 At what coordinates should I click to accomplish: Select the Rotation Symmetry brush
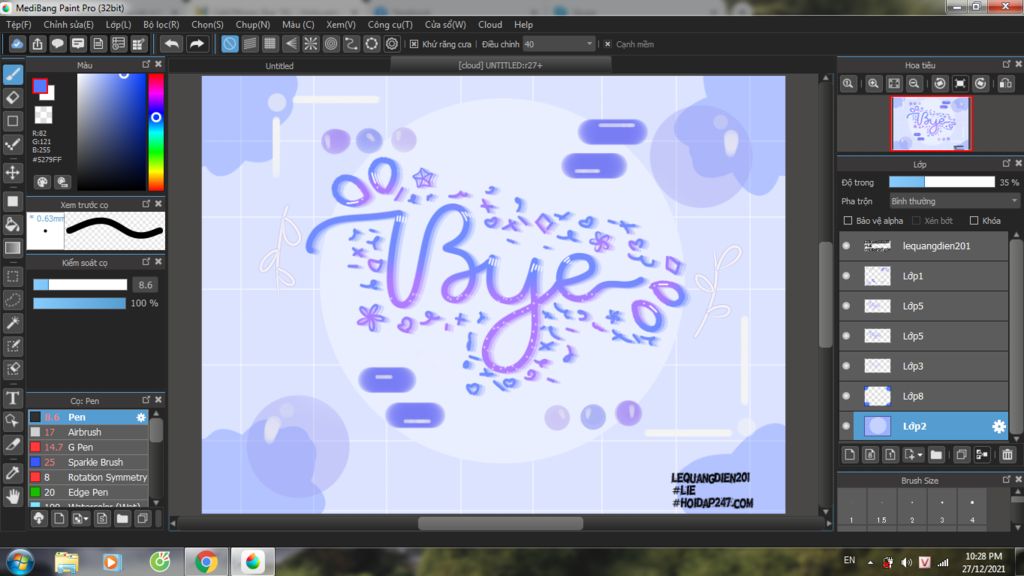(x=89, y=477)
